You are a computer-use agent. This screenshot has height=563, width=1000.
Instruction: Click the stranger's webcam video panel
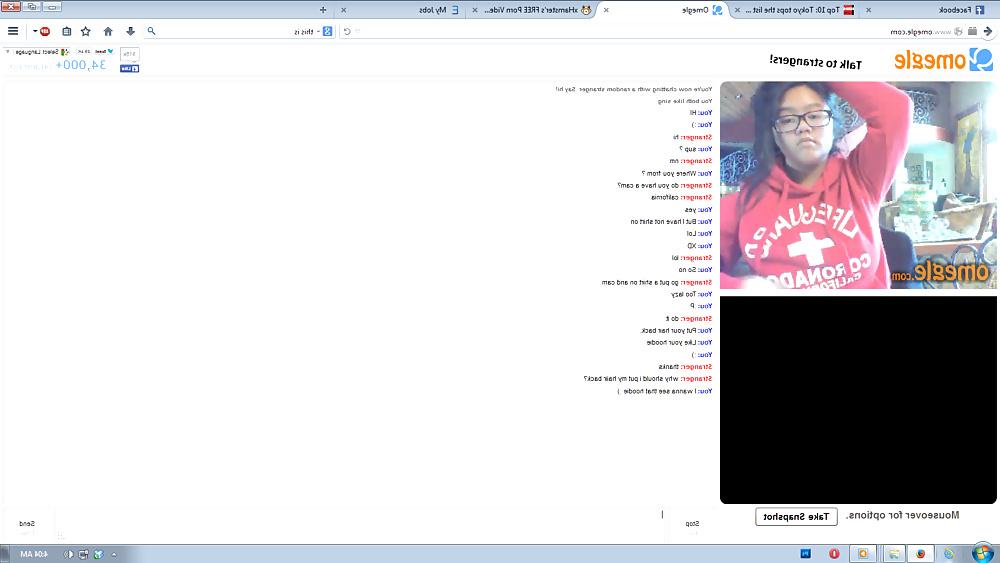point(858,185)
